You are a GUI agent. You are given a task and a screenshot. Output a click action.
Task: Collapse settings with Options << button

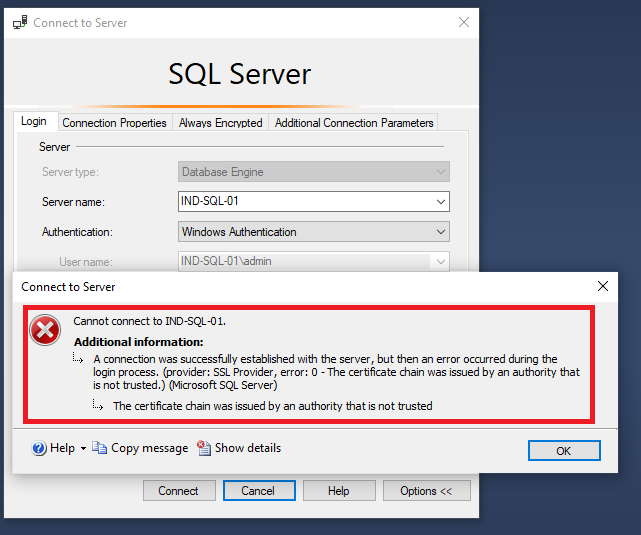pyautogui.click(x=427, y=490)
